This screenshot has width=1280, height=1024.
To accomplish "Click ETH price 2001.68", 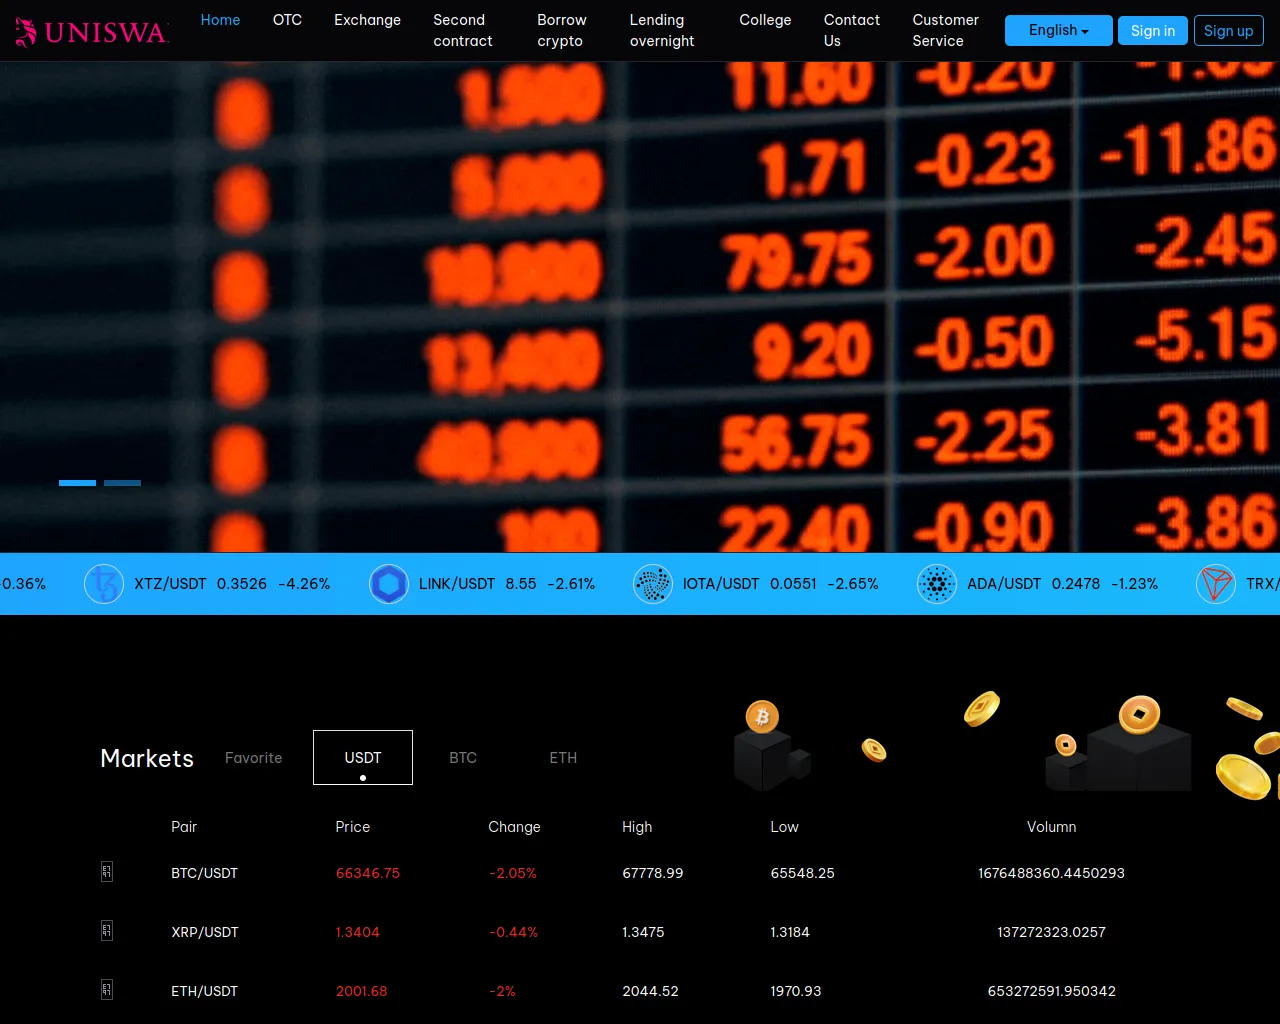I will point(361,991).
